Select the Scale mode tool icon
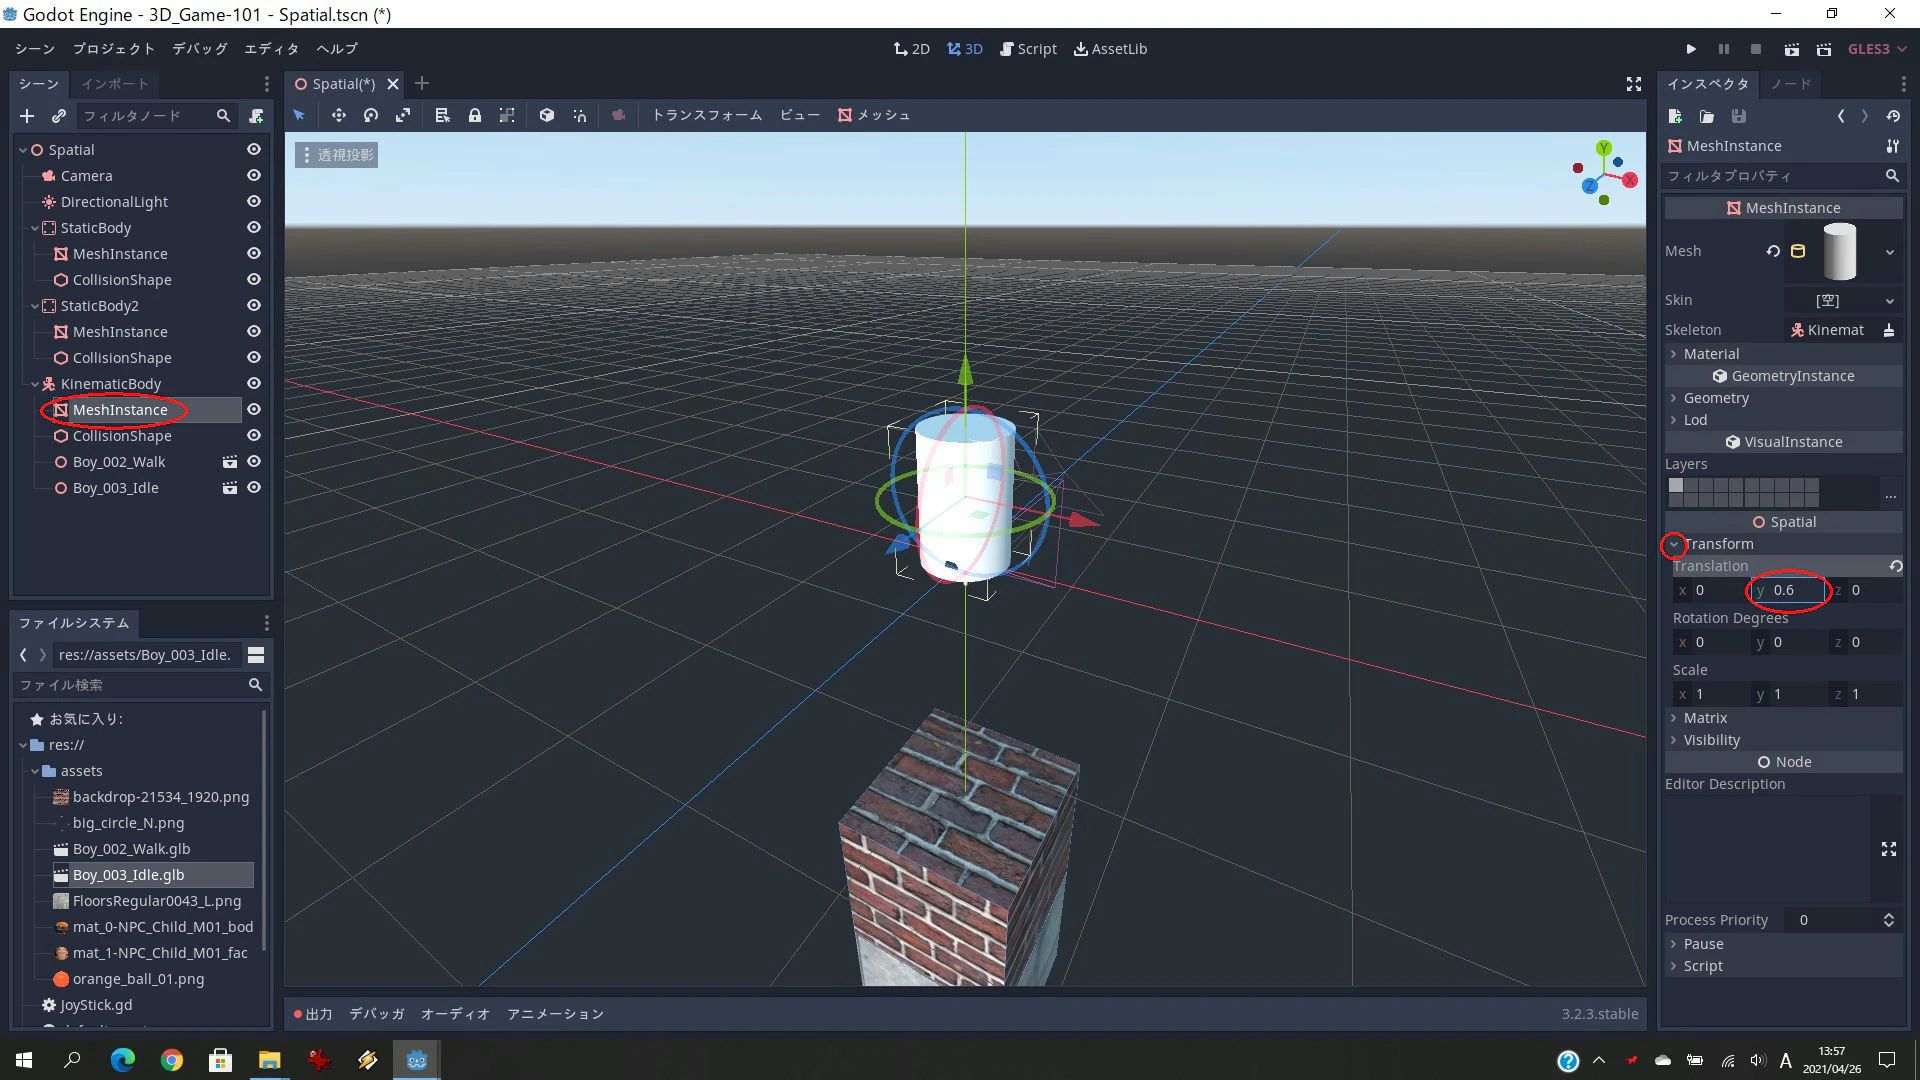 click(x=403, y=115)
